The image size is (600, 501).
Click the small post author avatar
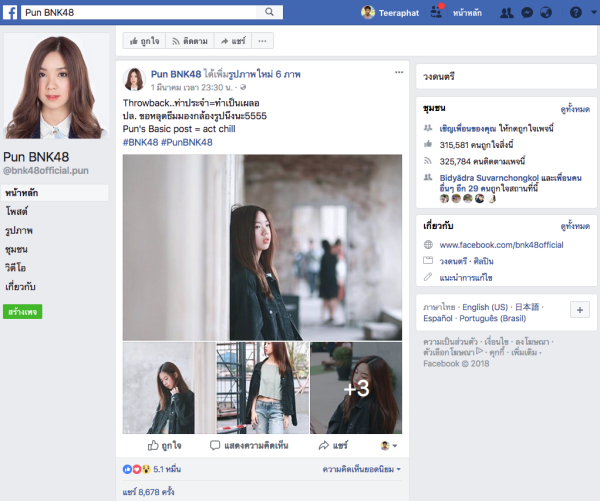pyautogui.click(x=134, y=79)
